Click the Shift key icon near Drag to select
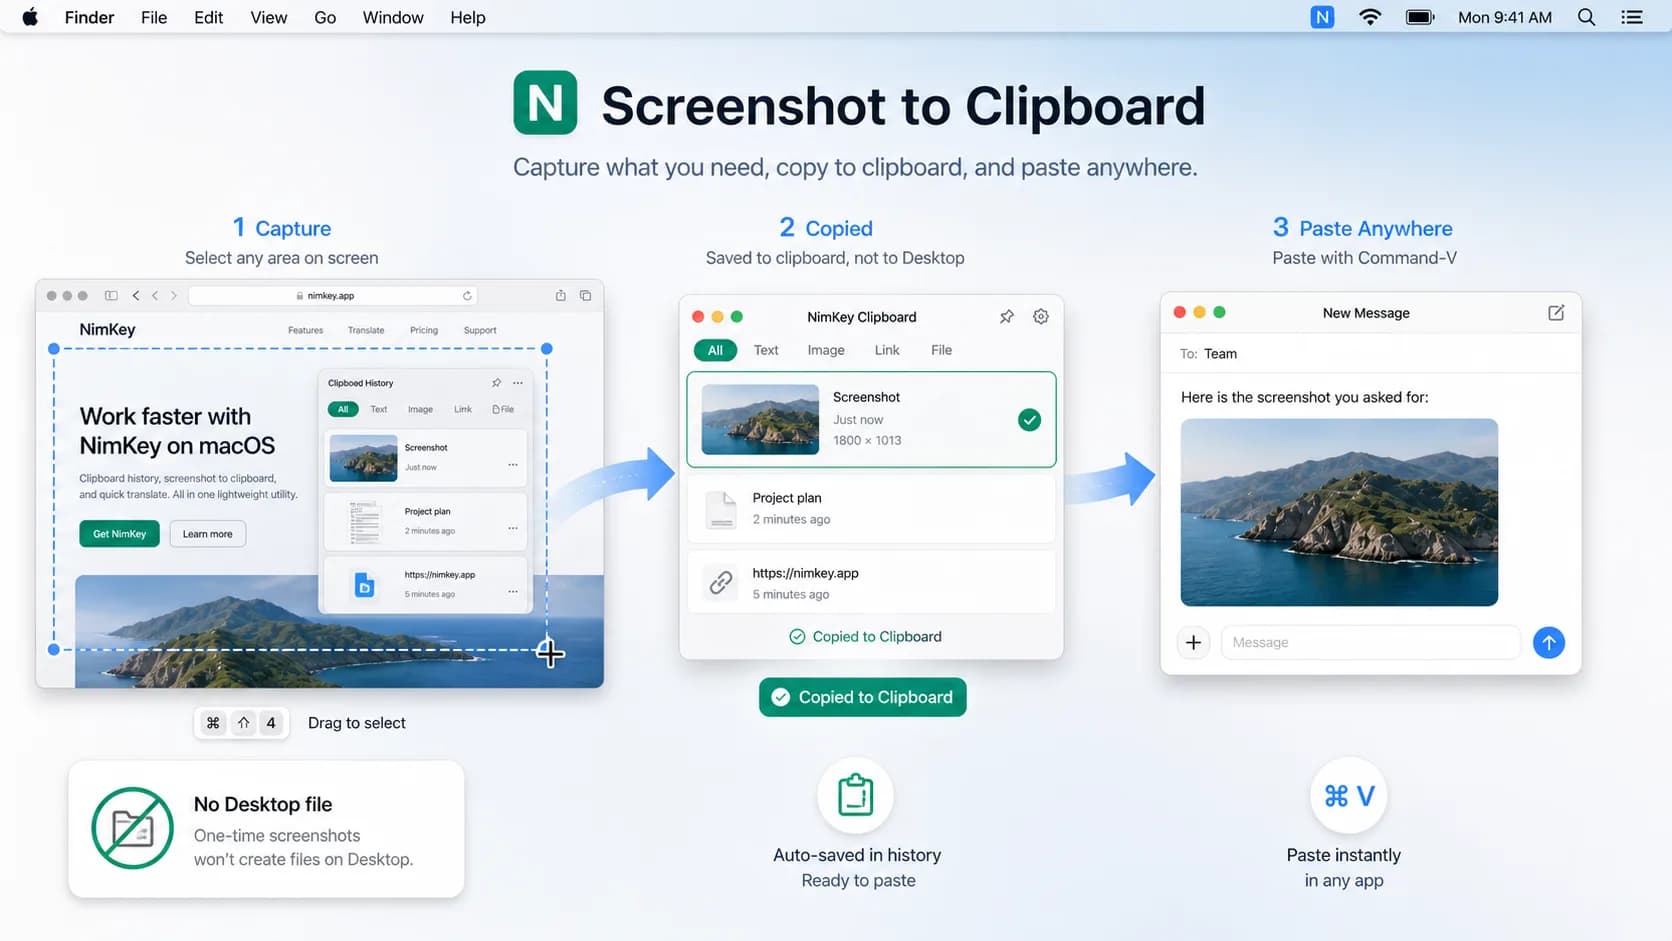 point(243,723)
